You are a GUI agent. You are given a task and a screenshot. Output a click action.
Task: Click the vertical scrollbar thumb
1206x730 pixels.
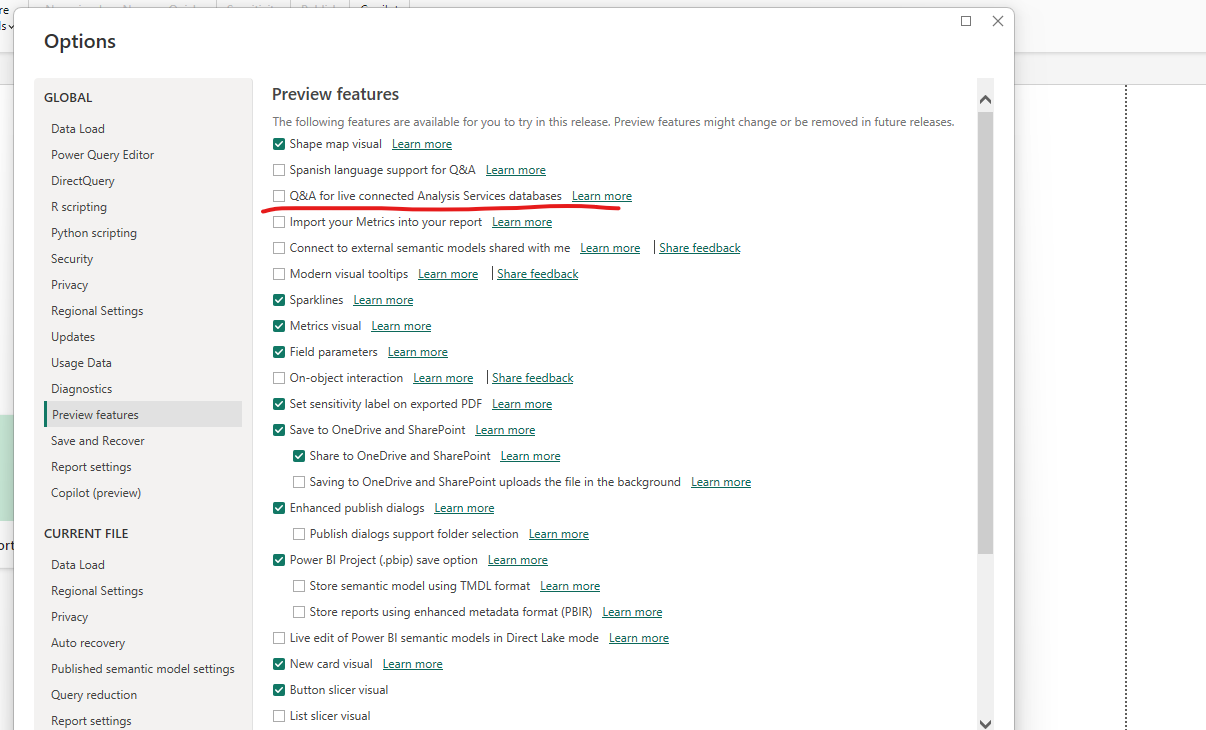pos(985,333)
